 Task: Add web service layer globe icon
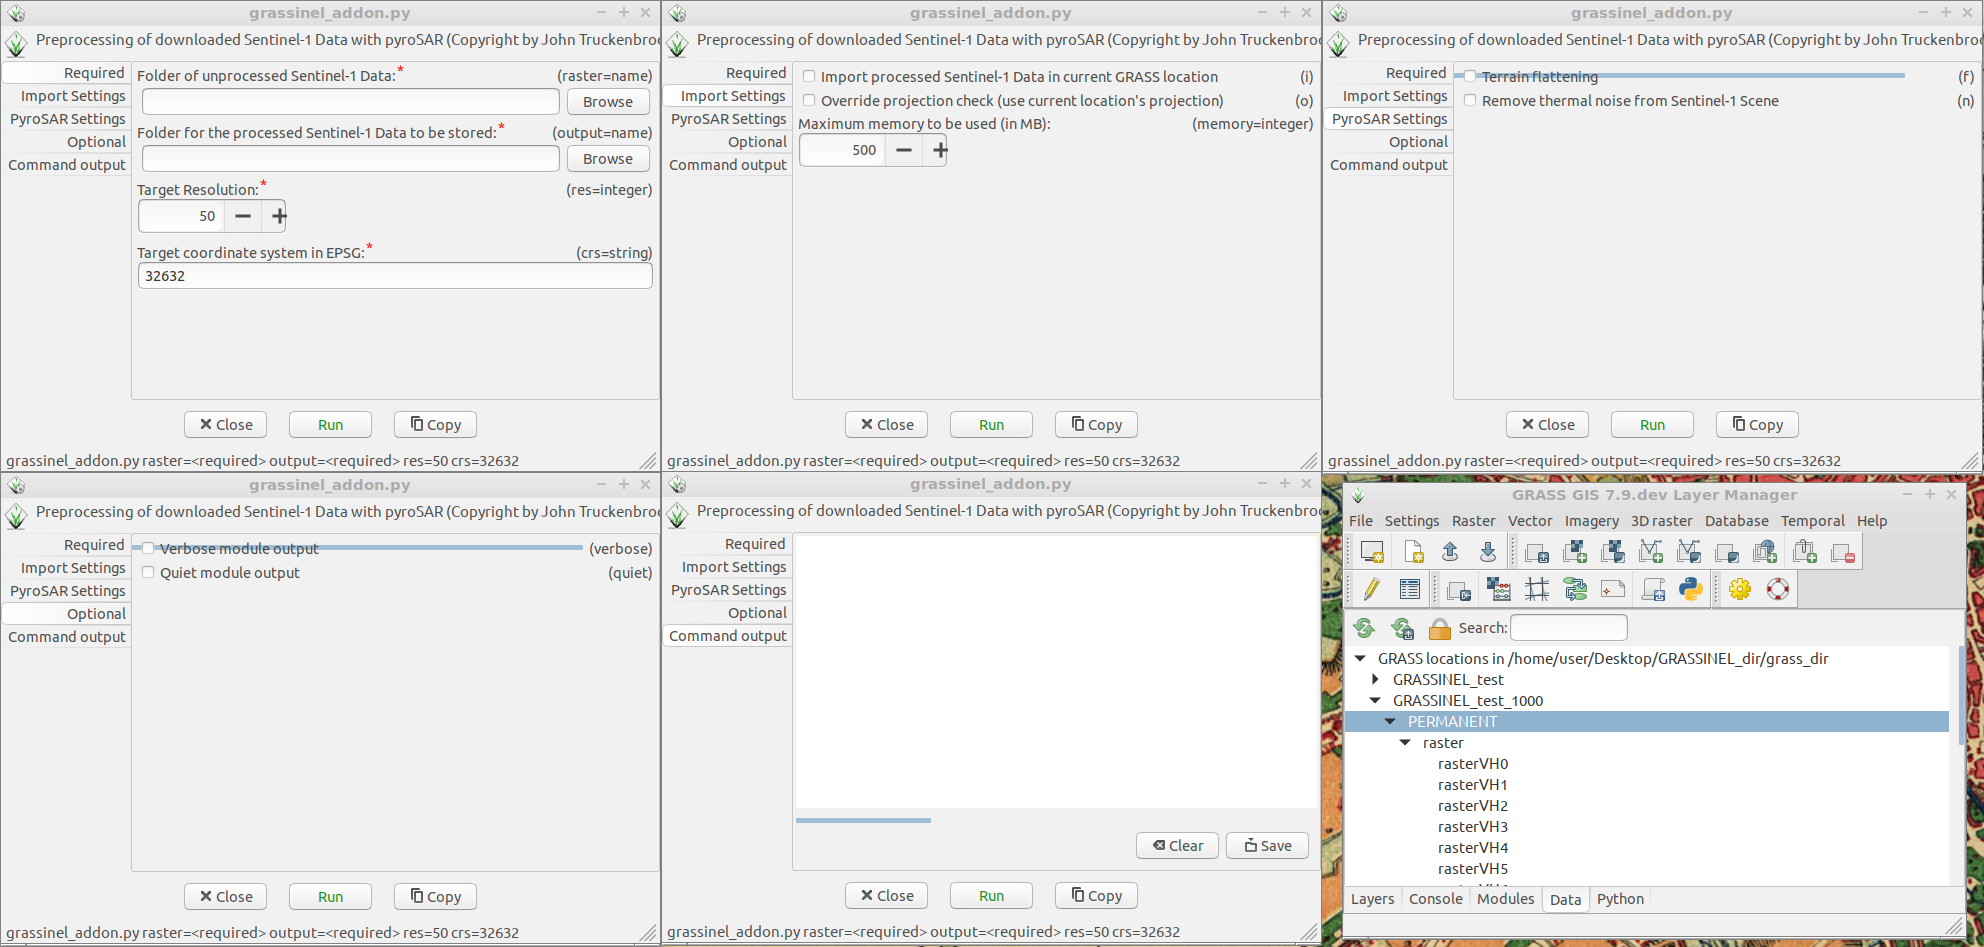click(x=1765, y=552)
